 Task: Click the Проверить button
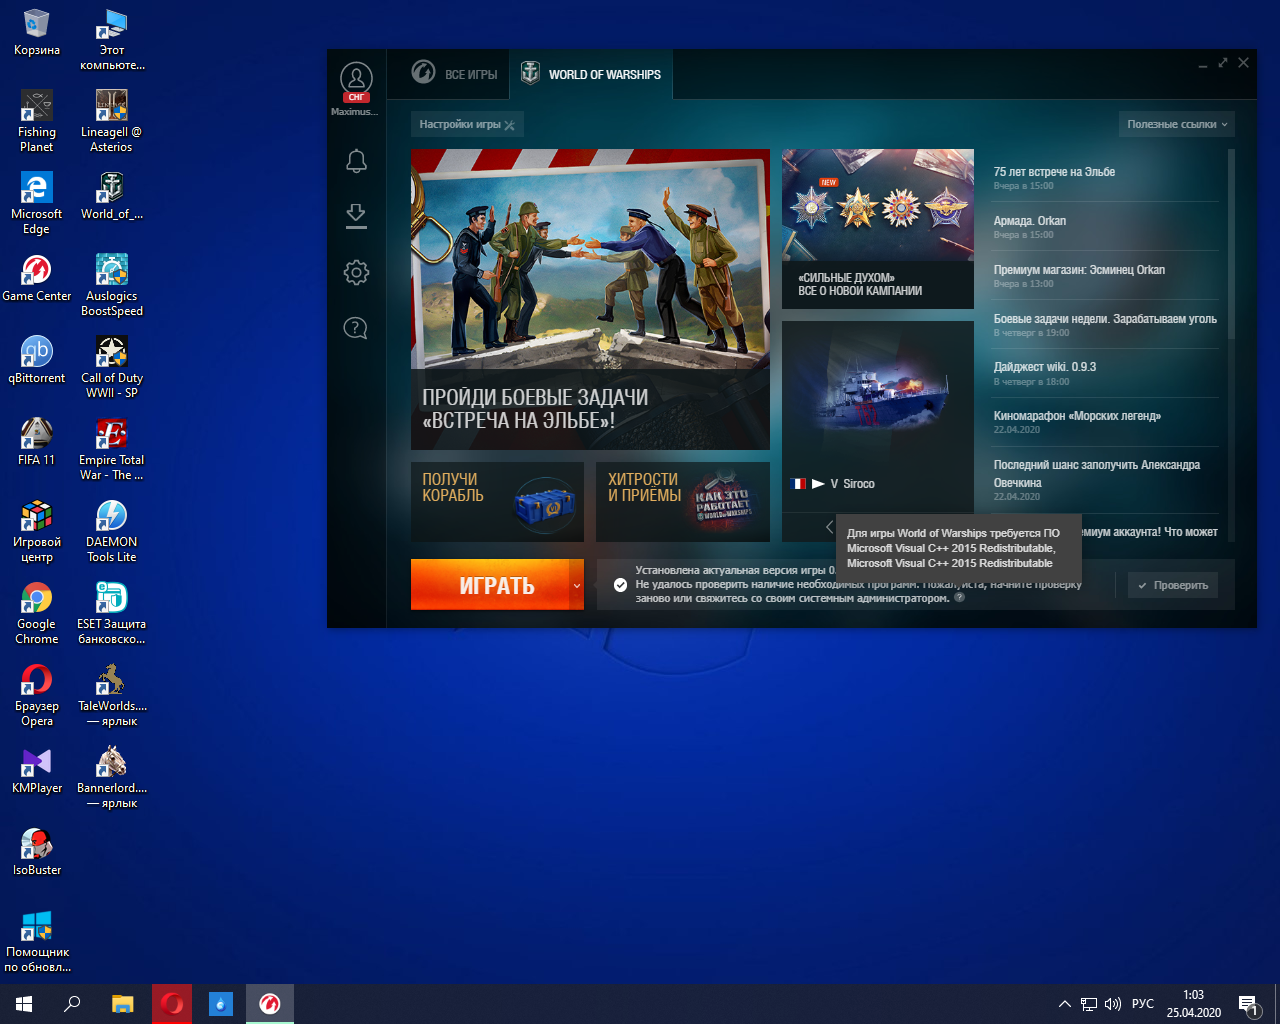(1173, 585)
